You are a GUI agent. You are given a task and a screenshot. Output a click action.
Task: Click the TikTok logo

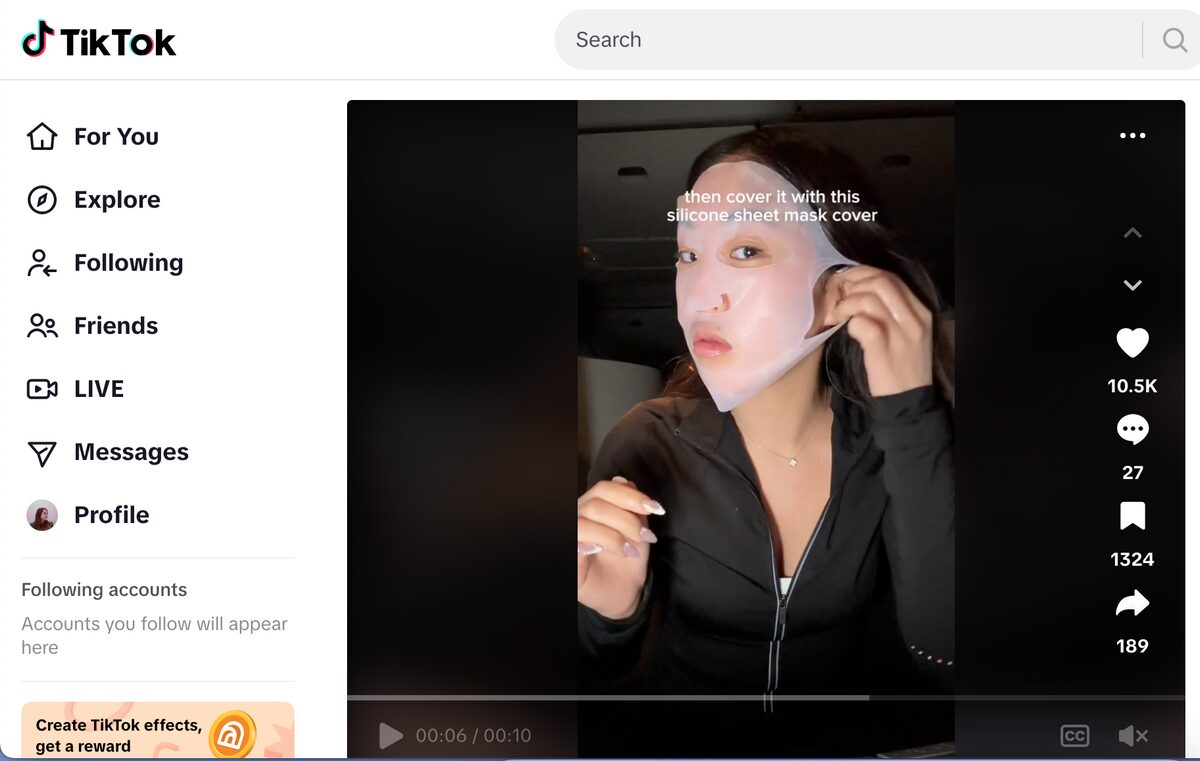[97, 40]
